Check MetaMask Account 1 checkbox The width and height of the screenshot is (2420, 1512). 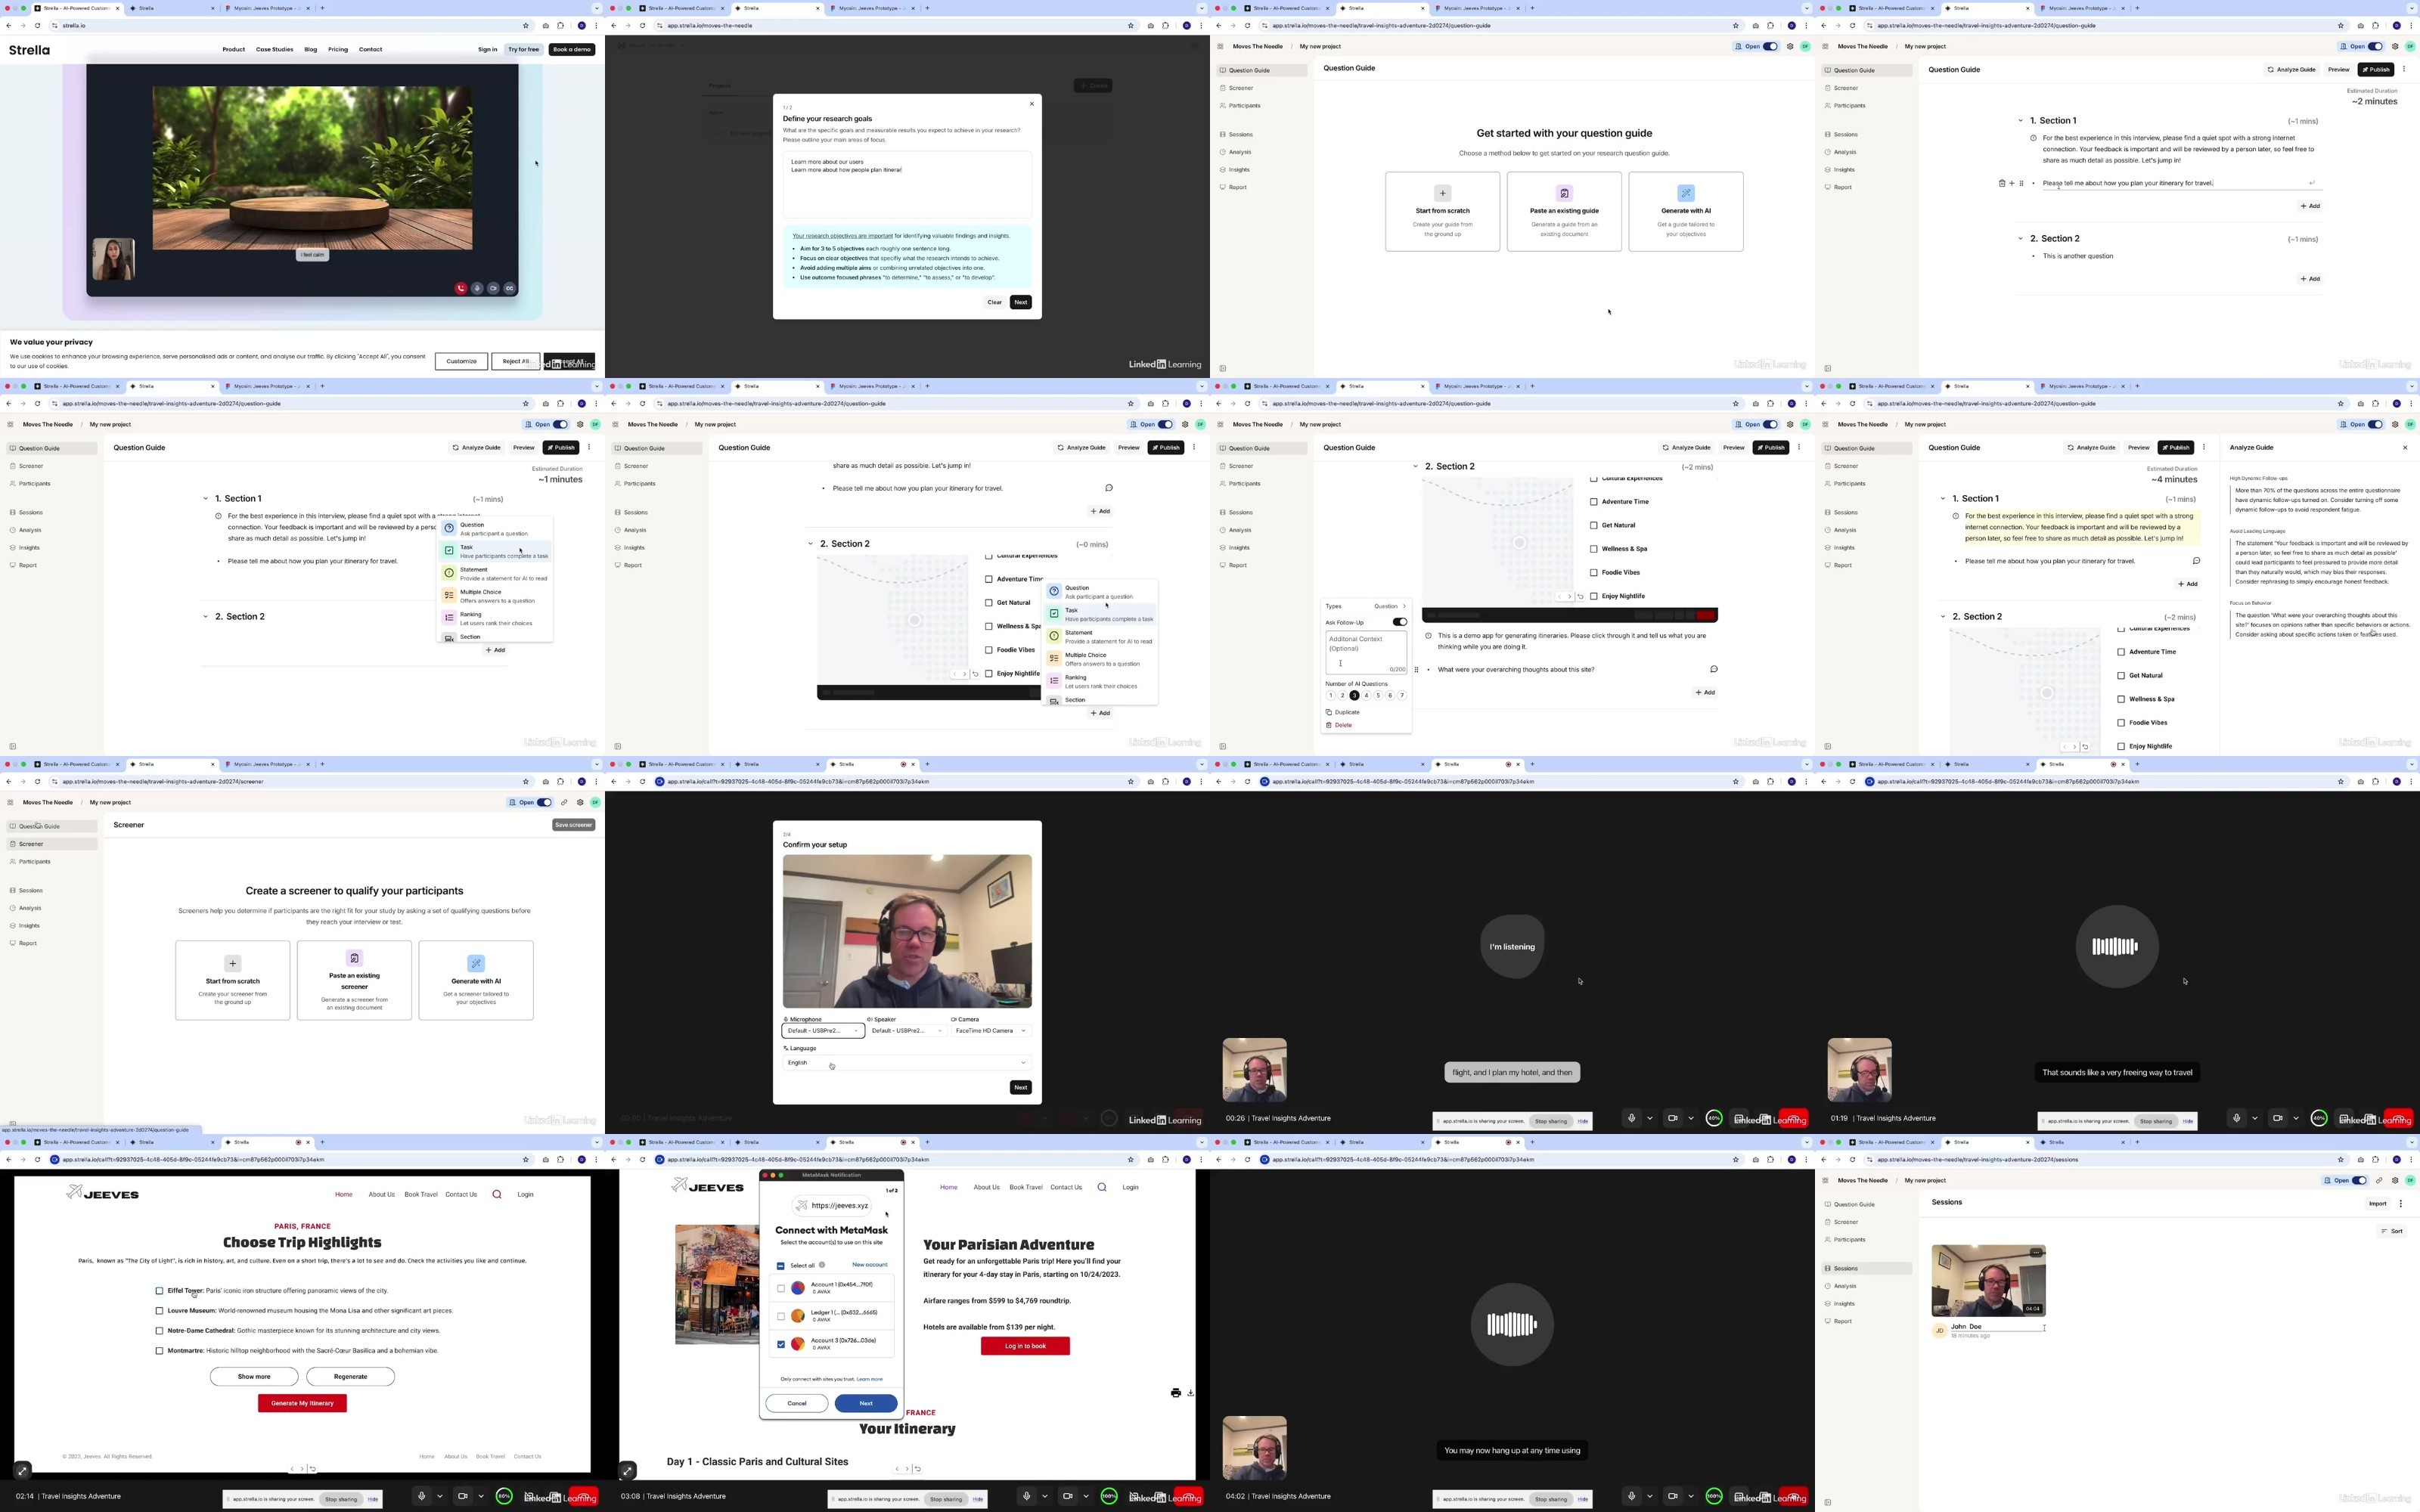pos(781,1288)
